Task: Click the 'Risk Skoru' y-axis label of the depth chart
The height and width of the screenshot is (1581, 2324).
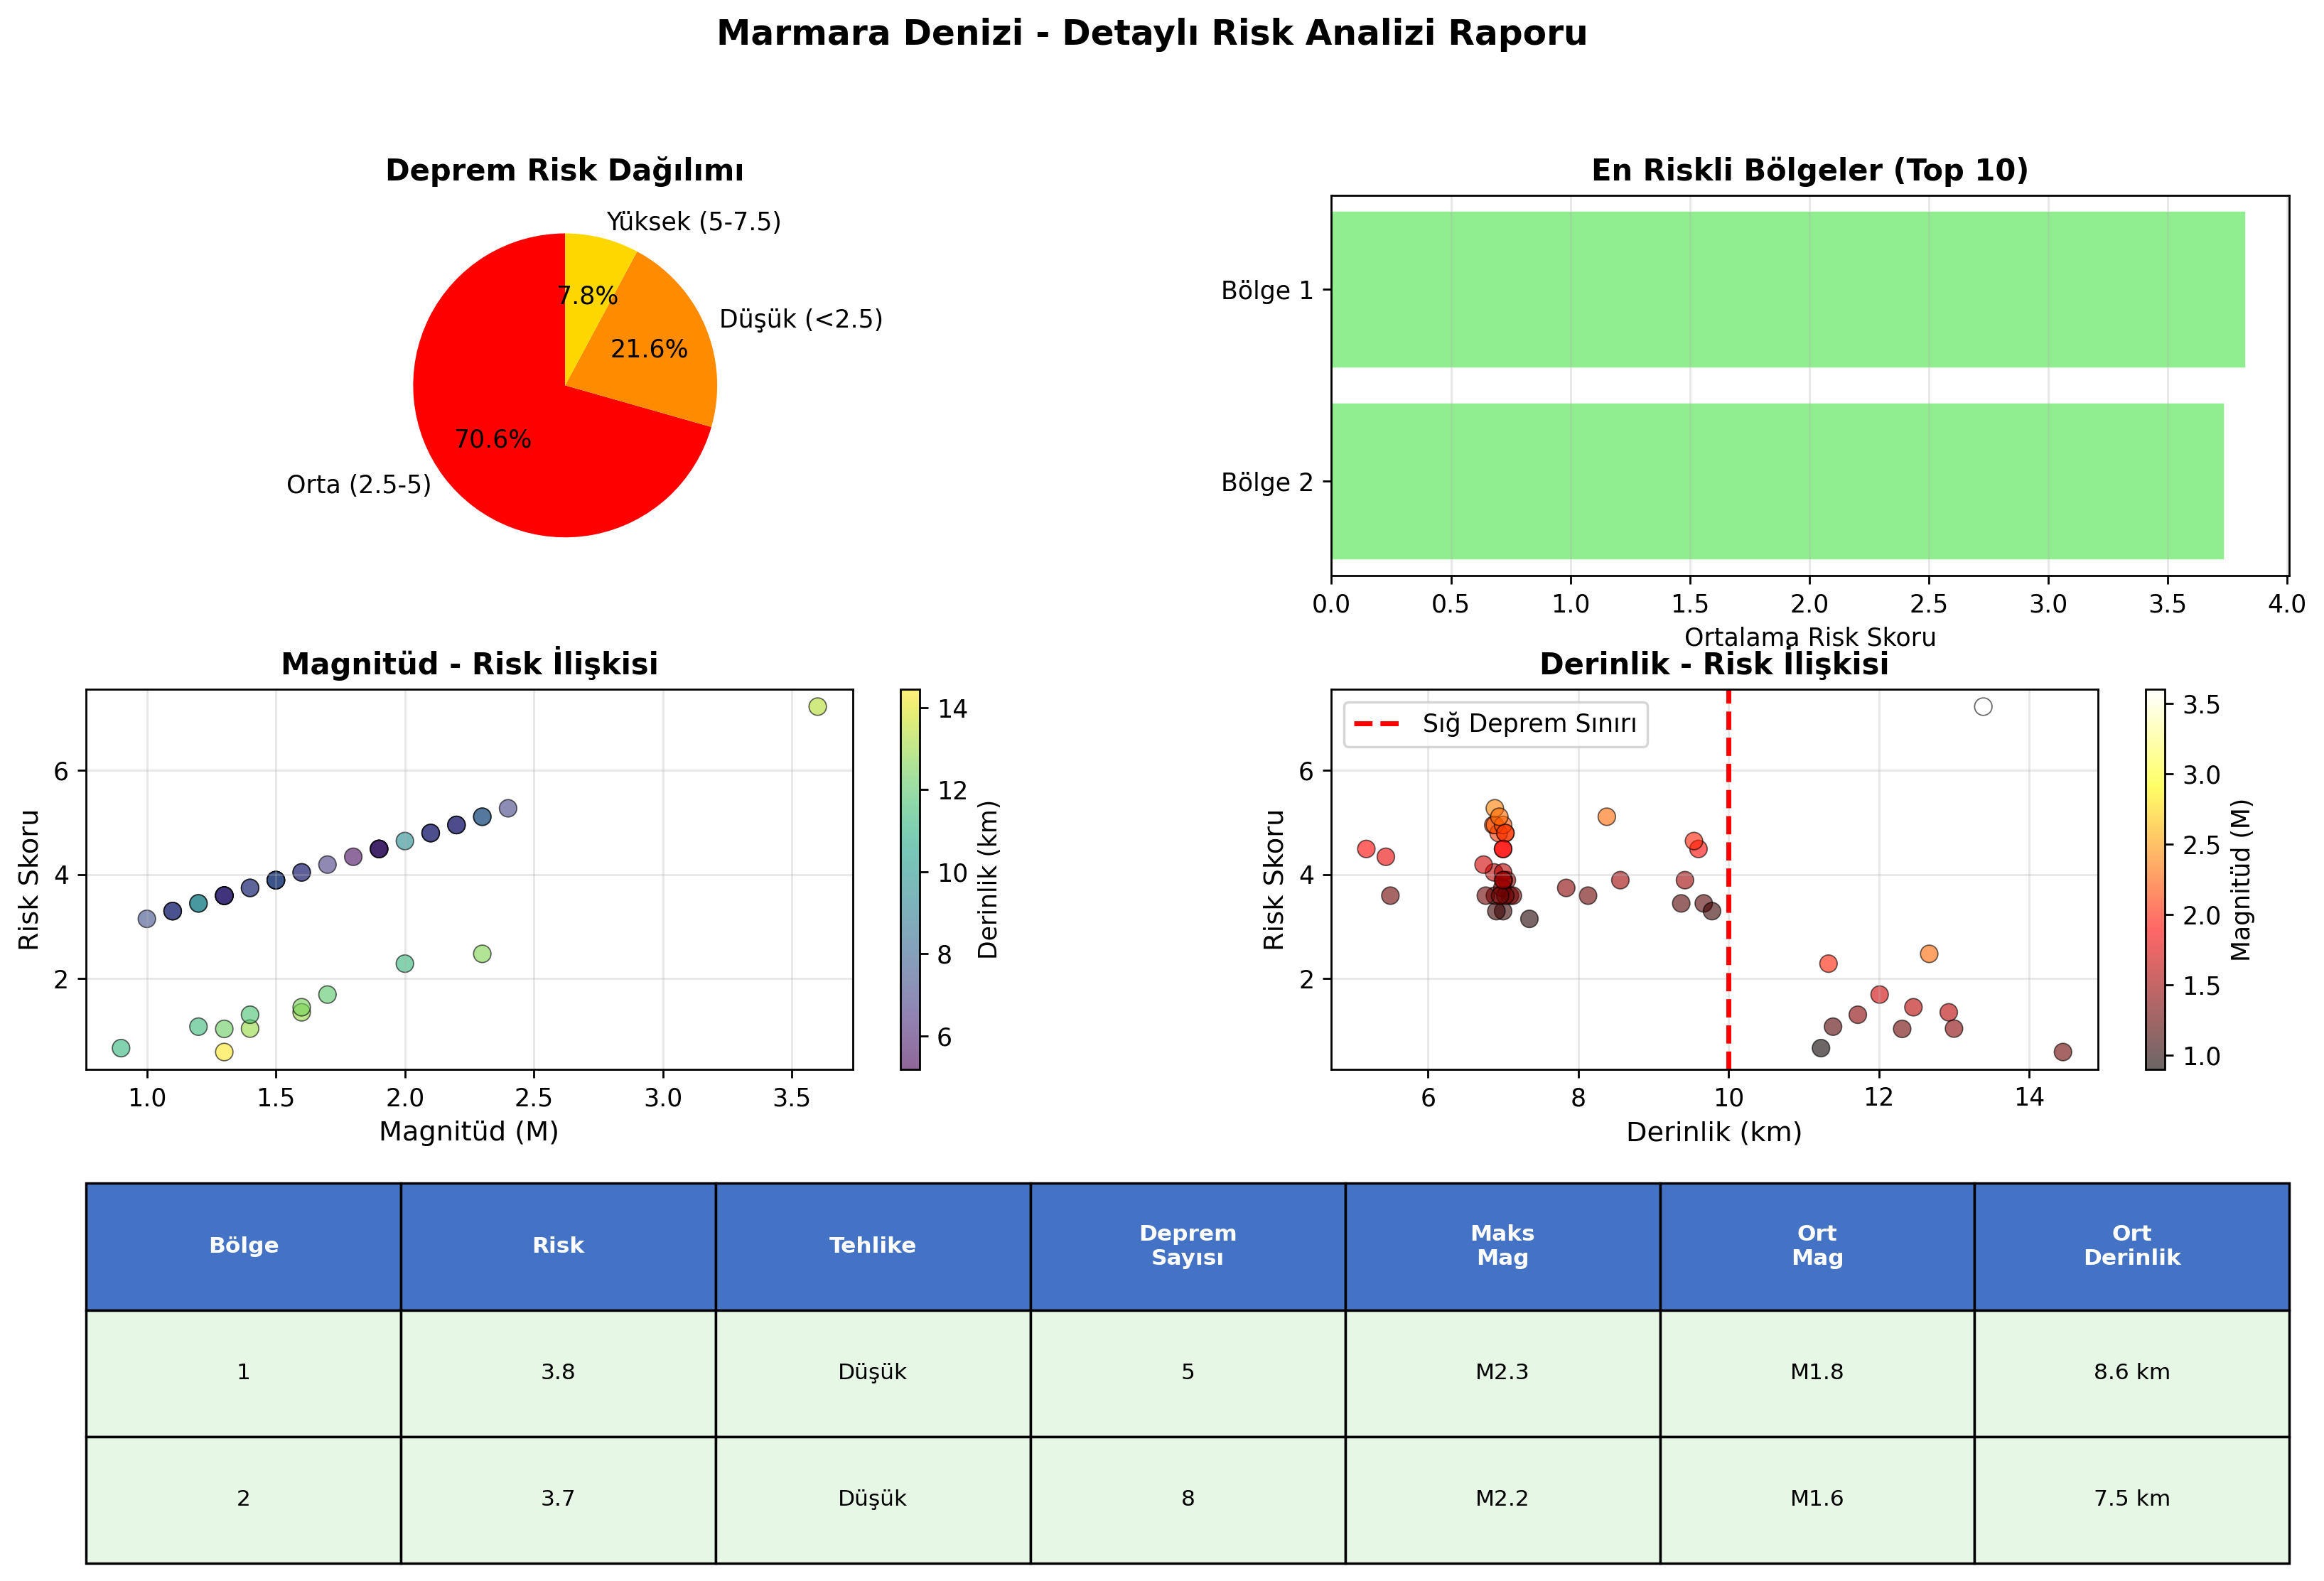Action: [1273, 880]
